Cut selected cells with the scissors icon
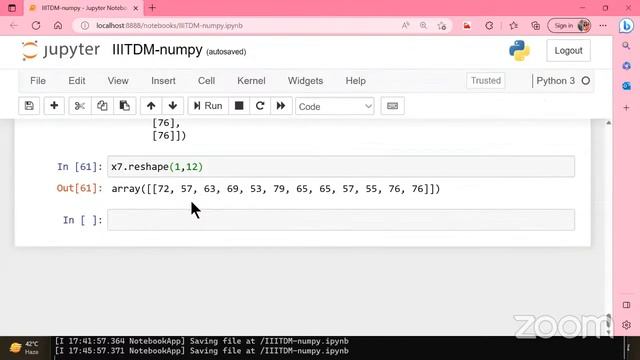Image resolution: width=640 pixels, height=360 pixels. pyautogui.click(x=80, y=106)
